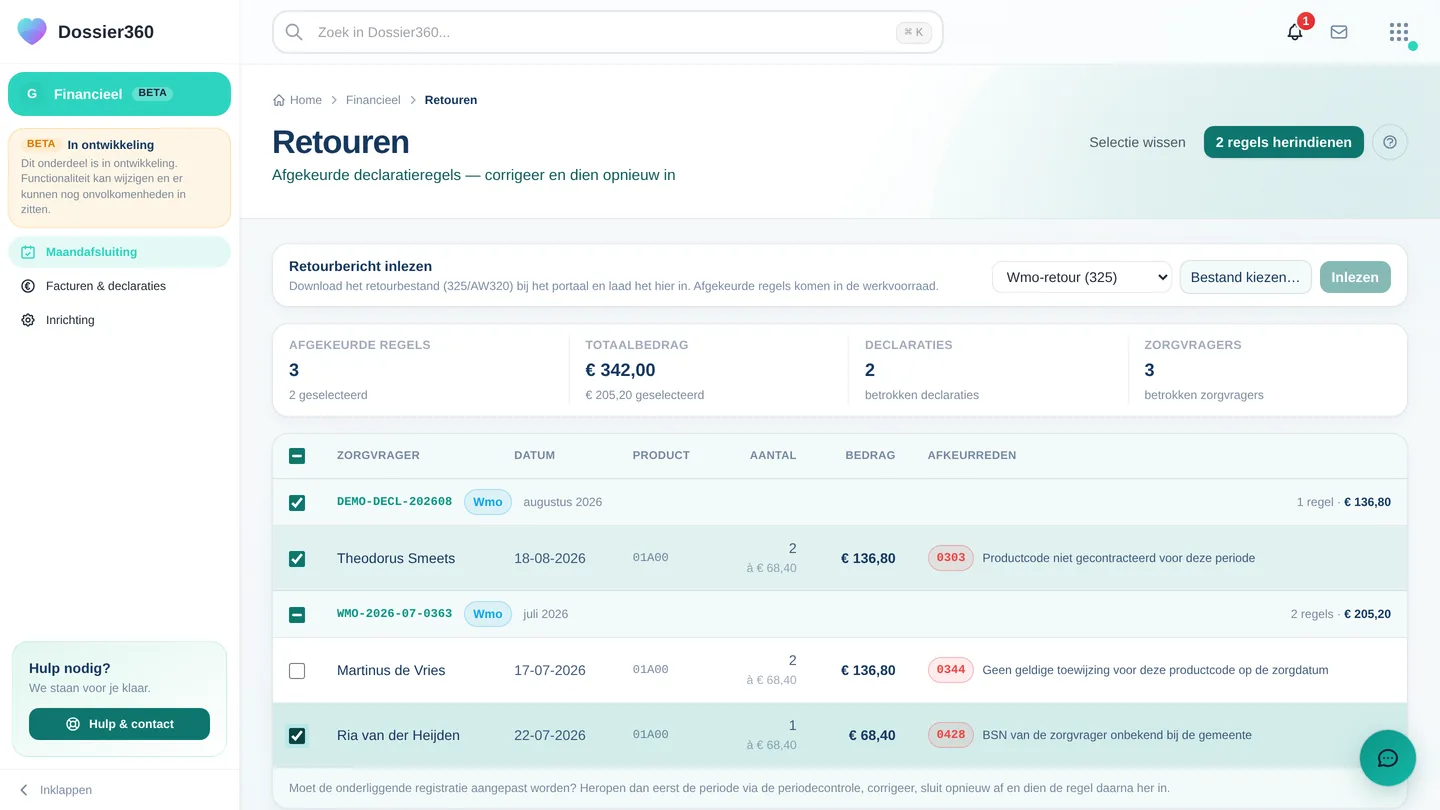Open Inrichting in the sidebar

119,320
